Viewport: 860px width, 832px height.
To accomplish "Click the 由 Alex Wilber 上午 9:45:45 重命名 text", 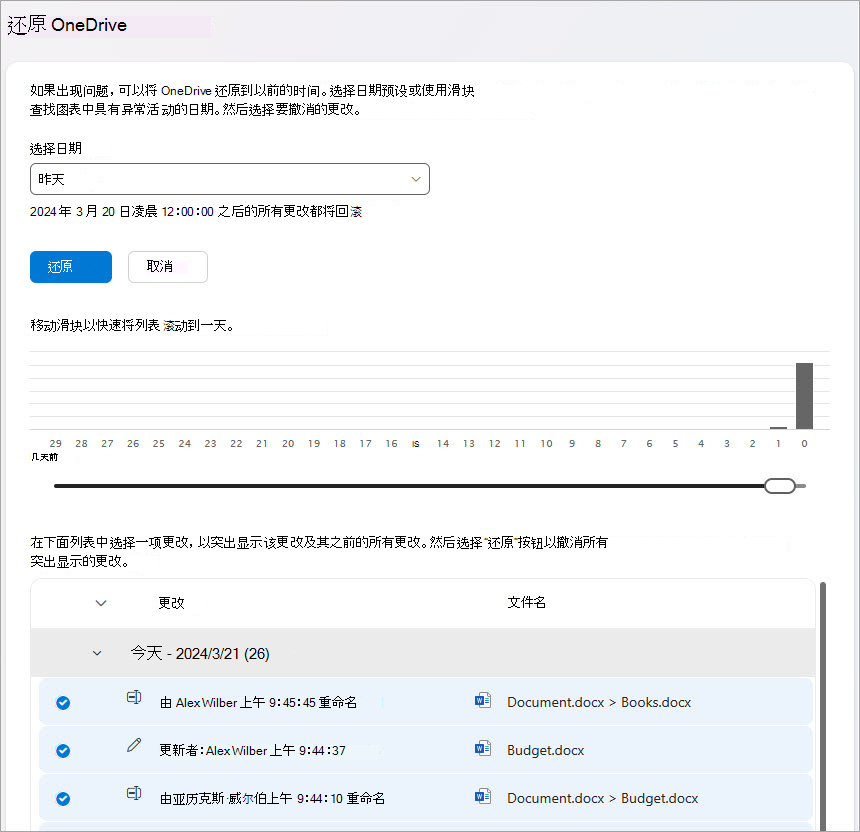I will pos(258,703).
